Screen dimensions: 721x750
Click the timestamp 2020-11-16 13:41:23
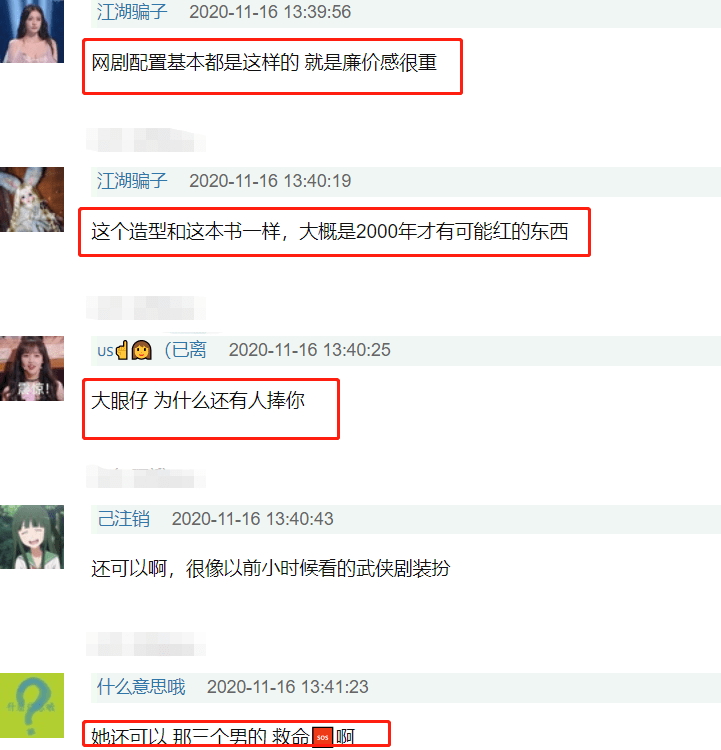(x=288, y=687)
